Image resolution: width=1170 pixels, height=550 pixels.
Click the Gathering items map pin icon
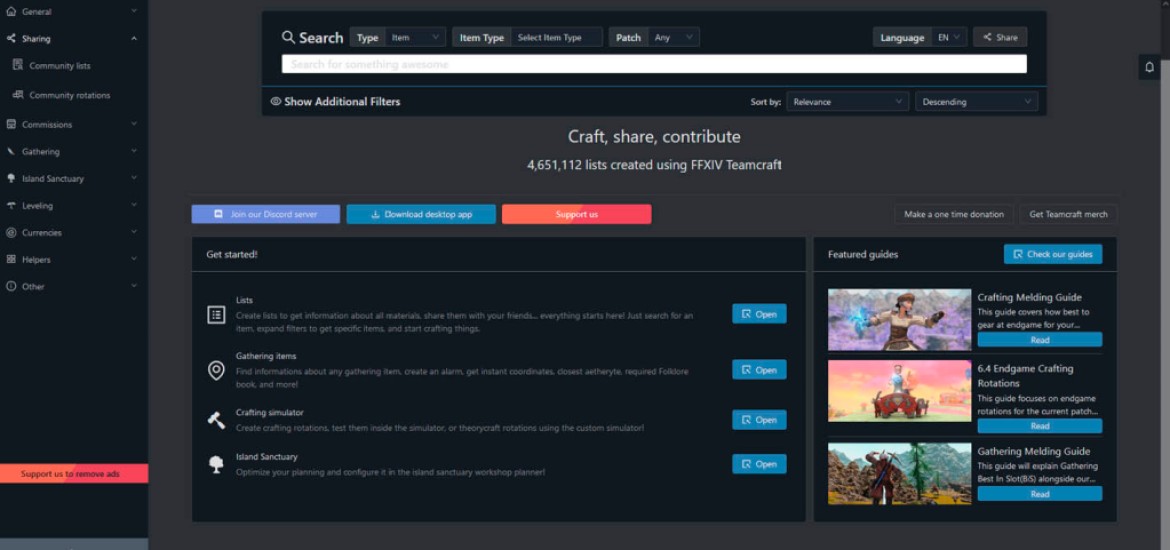coord(216,370)
